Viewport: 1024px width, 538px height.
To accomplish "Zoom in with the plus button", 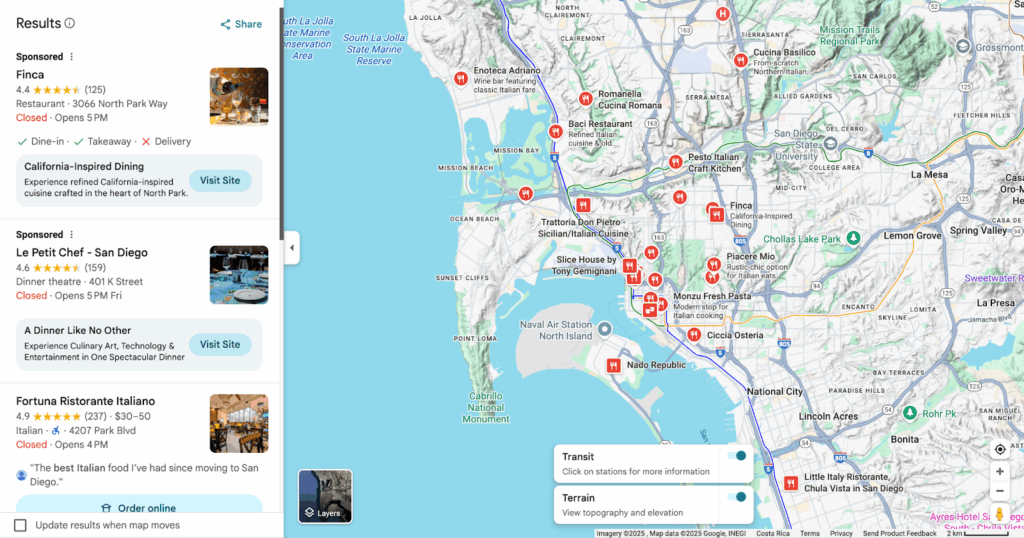I will click(999, 471).
